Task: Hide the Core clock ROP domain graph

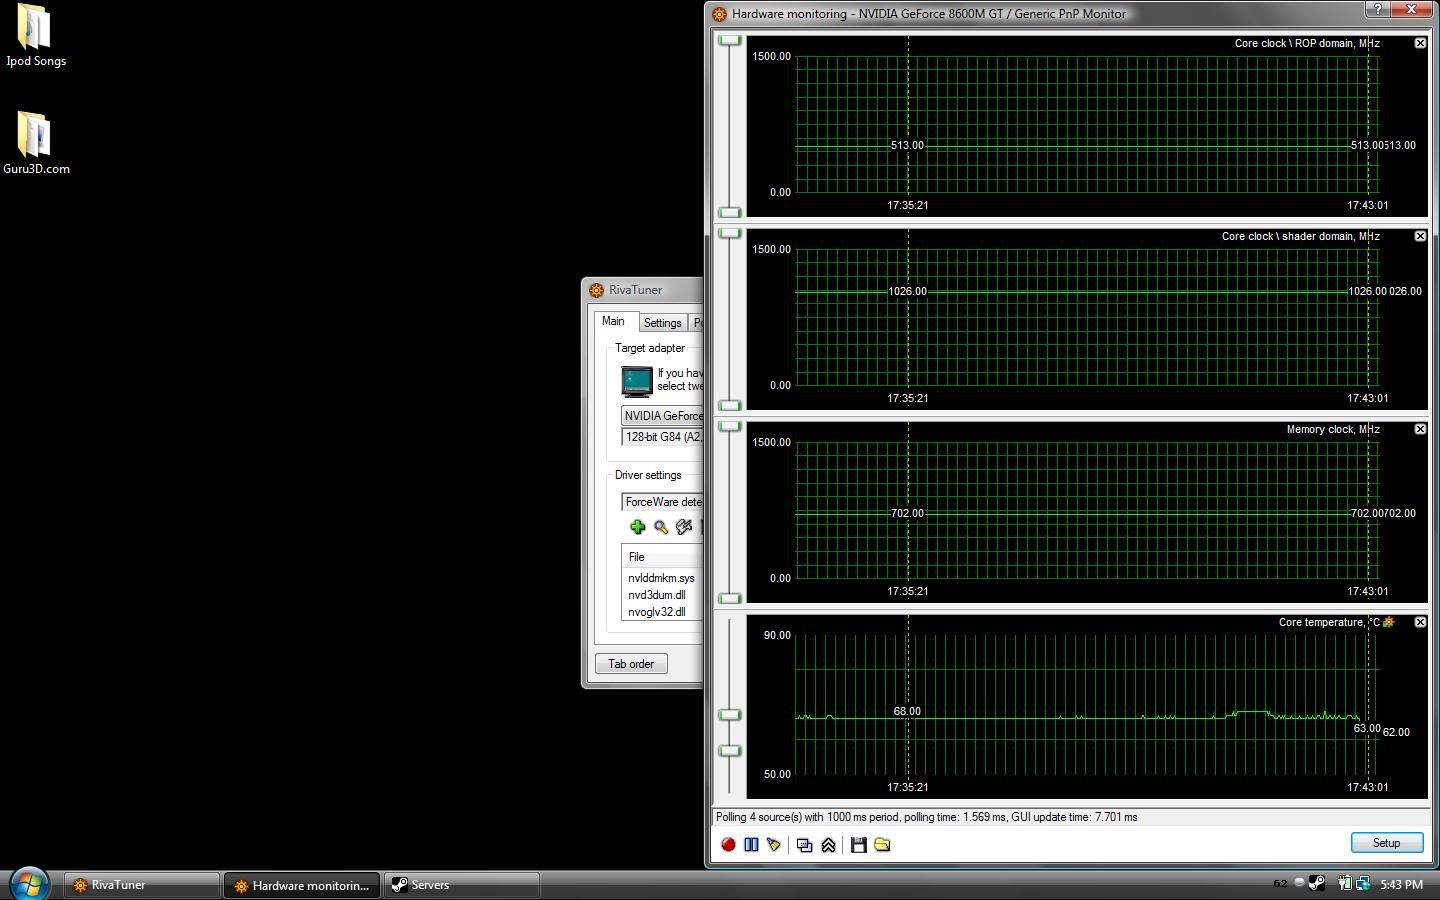Action: click(1420, 43)
